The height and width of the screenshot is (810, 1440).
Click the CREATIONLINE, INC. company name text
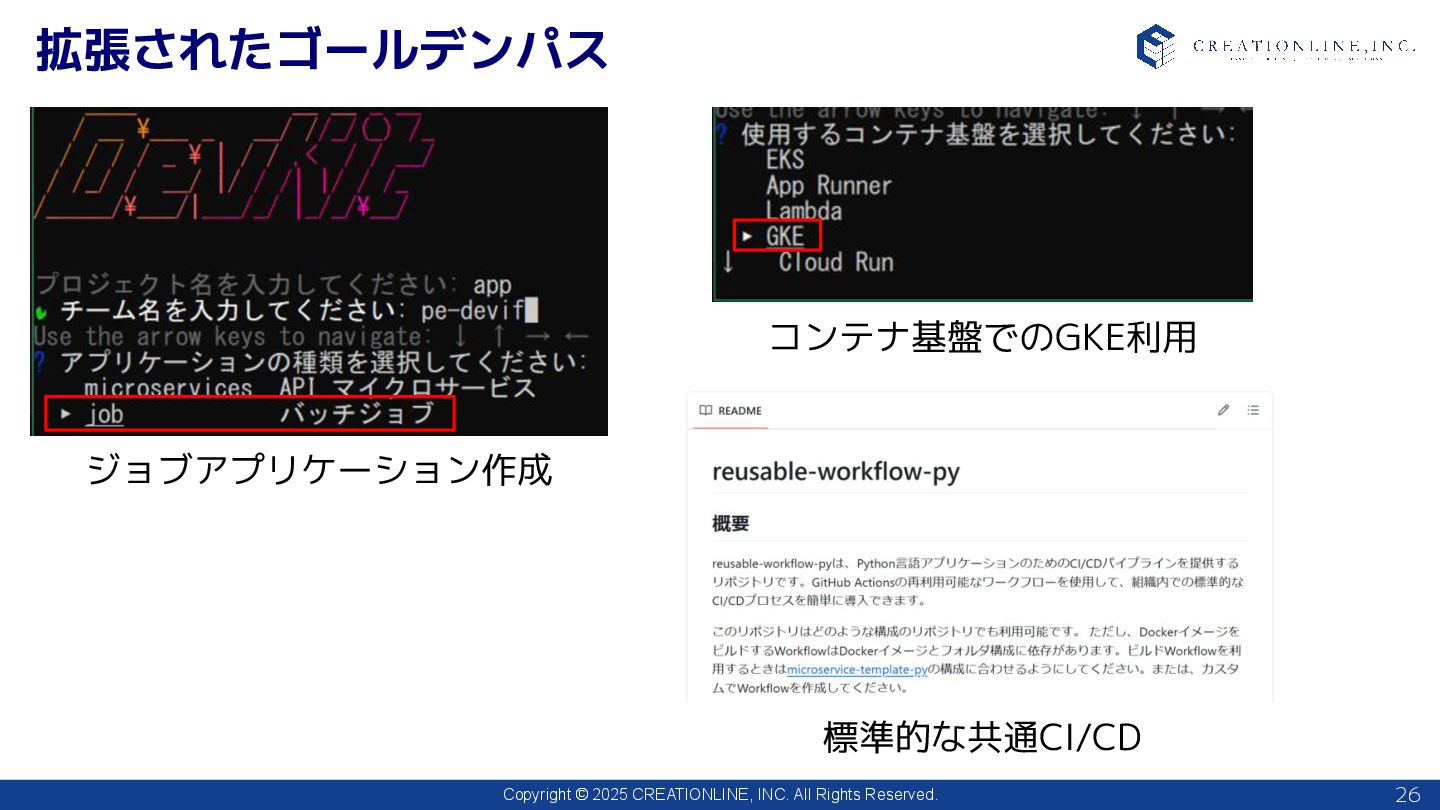click(1304, 46)
